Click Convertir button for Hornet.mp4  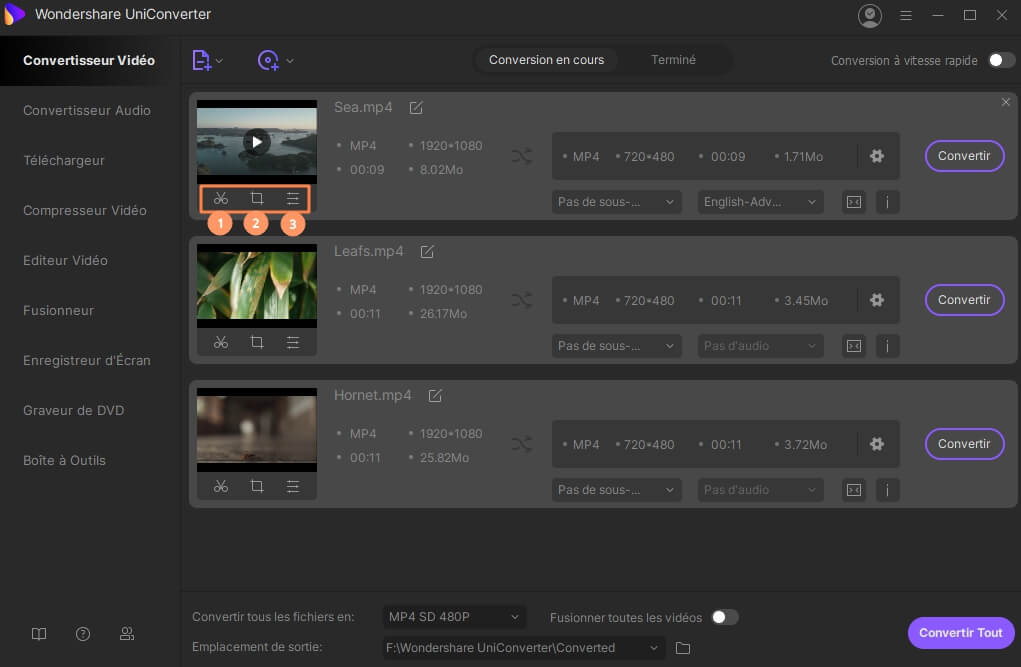click(x=964, y=444)
